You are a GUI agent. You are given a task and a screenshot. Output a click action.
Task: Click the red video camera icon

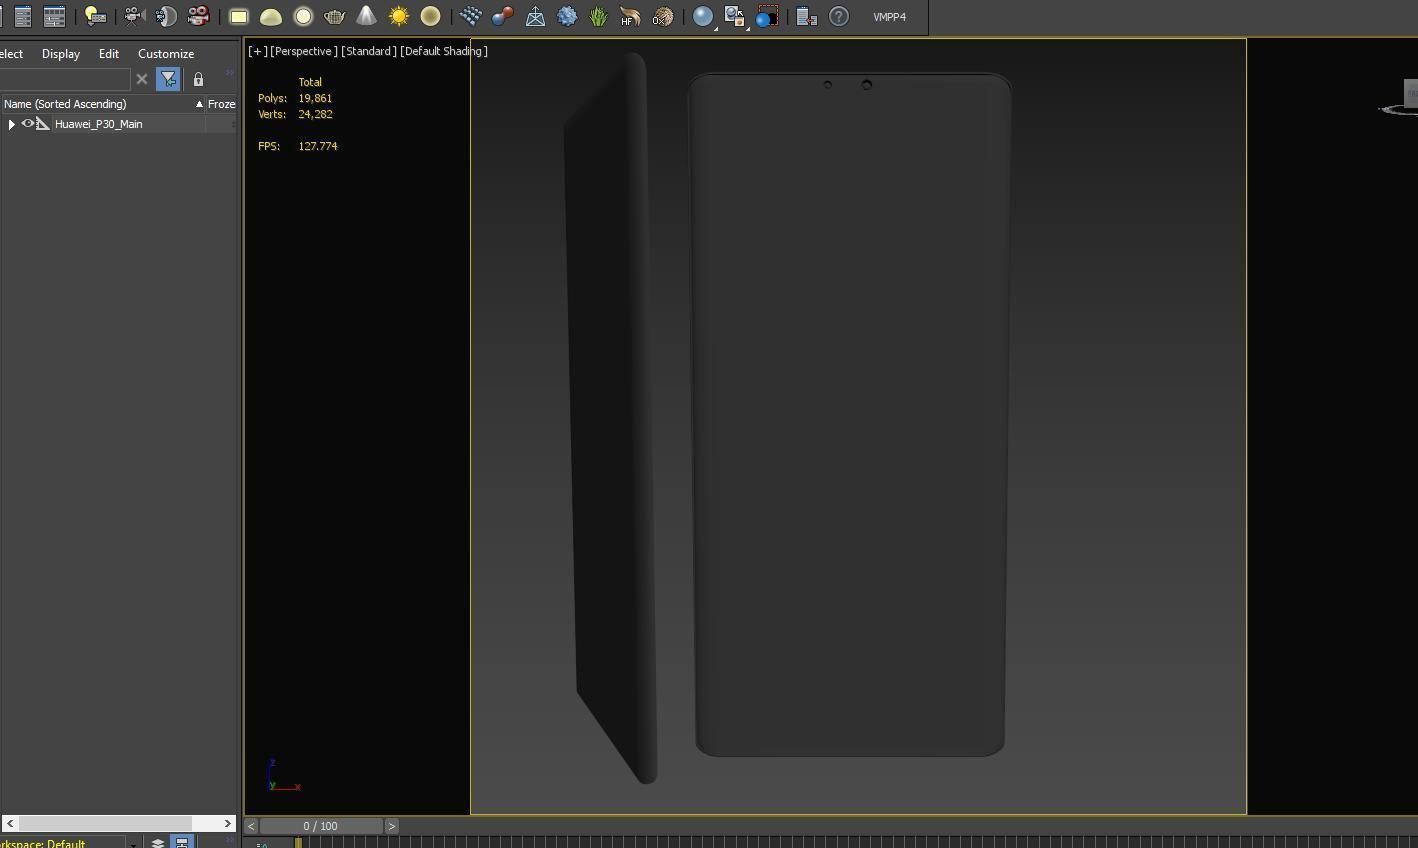[198, 17]
